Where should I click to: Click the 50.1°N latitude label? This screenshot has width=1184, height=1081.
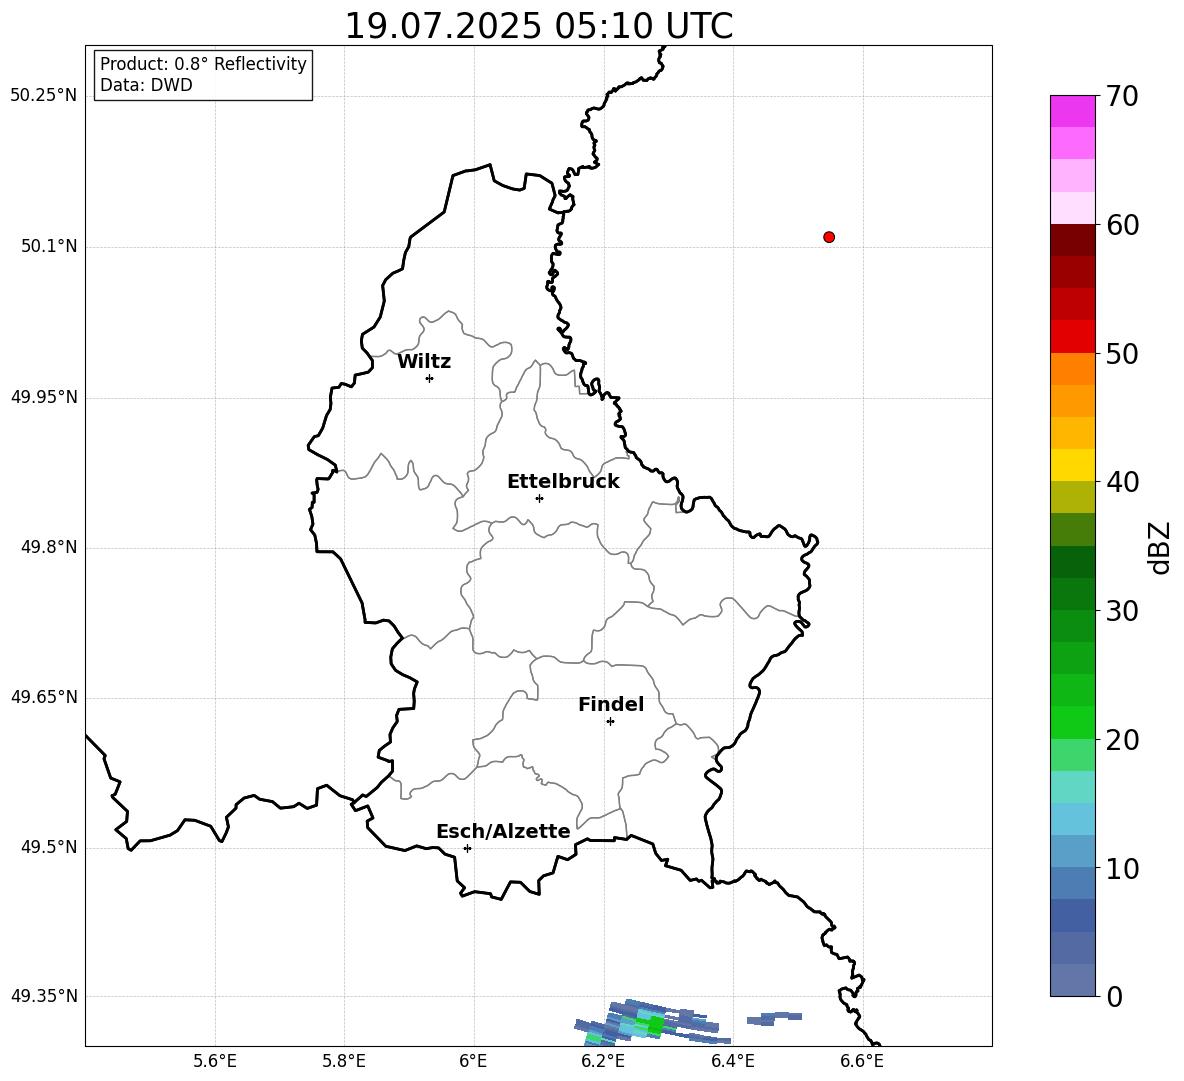pyautogui.click(x=49, y=246)
